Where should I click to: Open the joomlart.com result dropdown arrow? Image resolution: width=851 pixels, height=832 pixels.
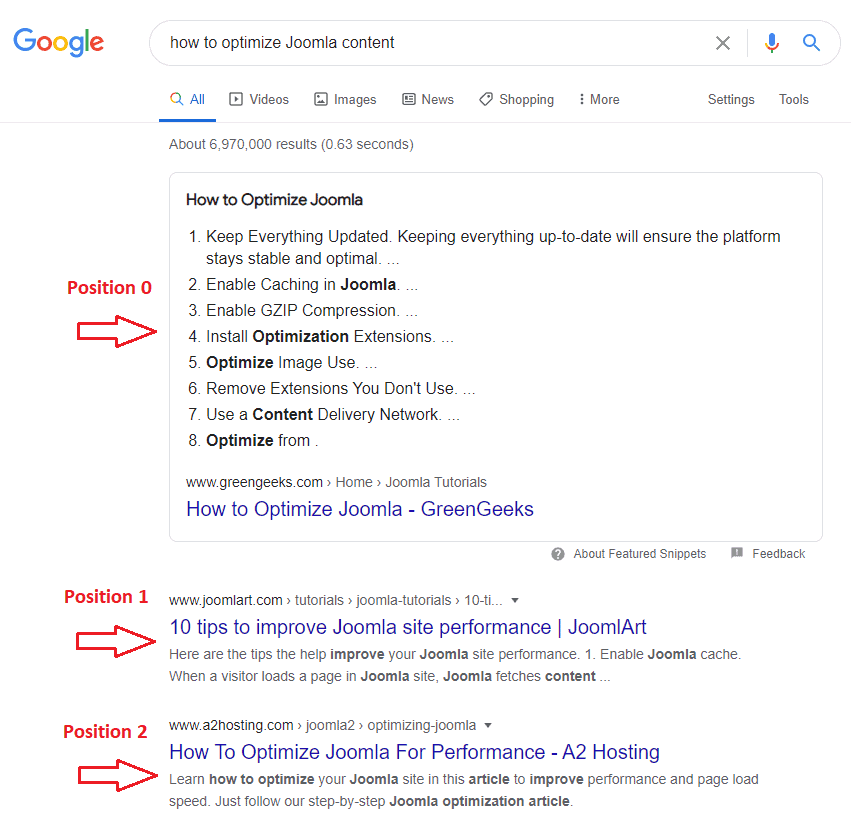[x=515, y=600]
